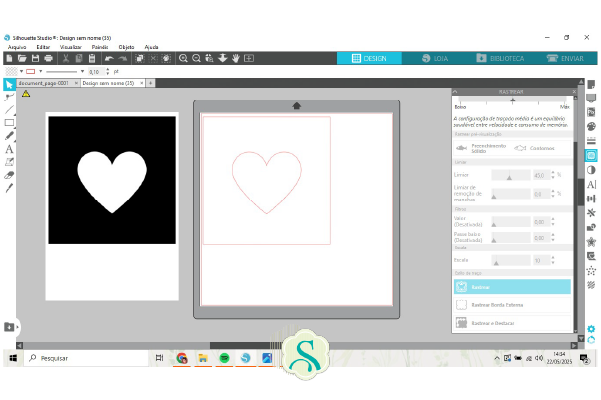Click Rastrear Borda Externa button

pos(512,305)
